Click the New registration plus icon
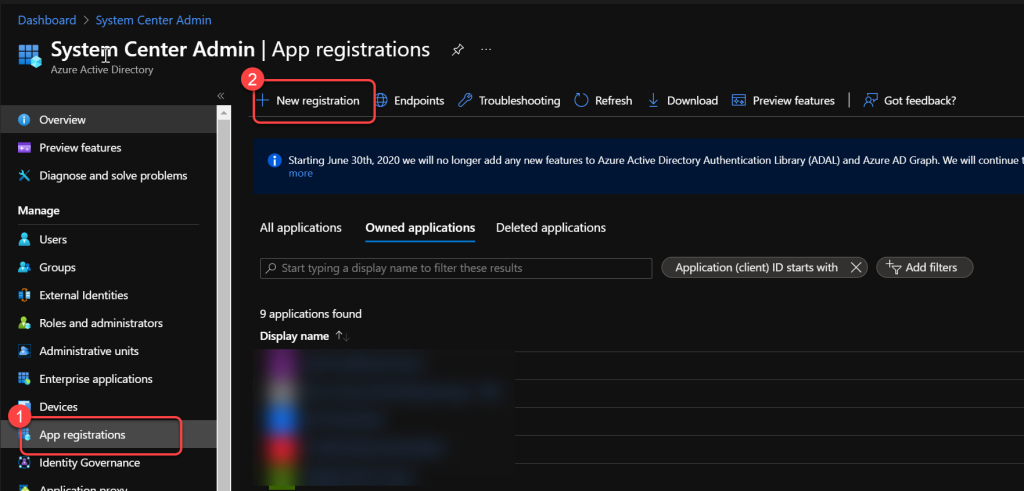This screenshot has width=1024, height=491. point(262,100)
